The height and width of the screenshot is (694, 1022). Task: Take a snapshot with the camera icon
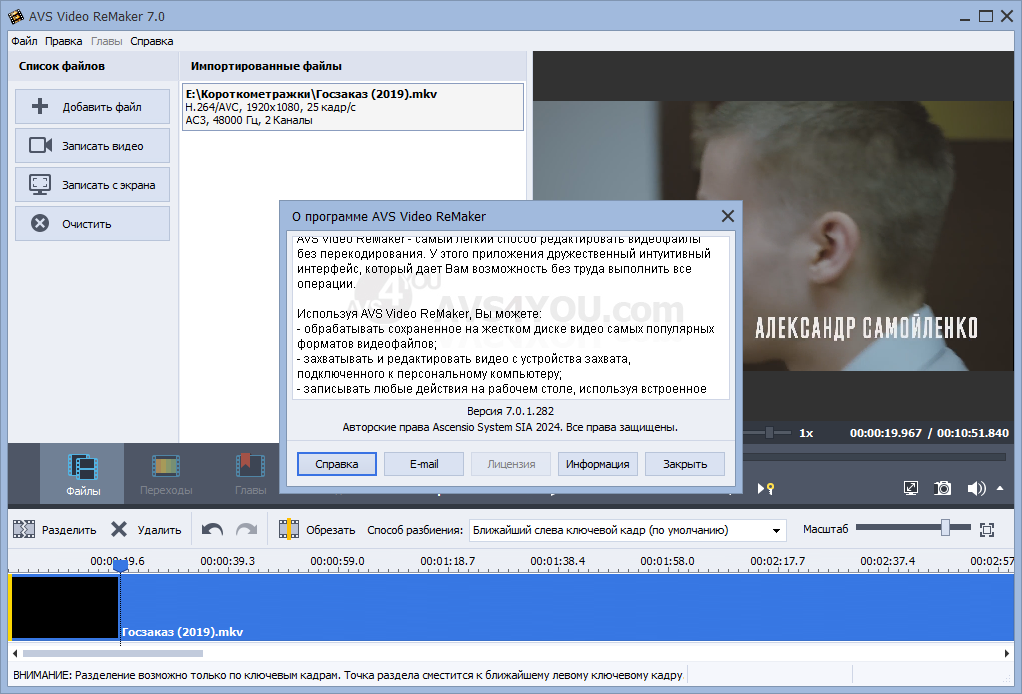942,488
